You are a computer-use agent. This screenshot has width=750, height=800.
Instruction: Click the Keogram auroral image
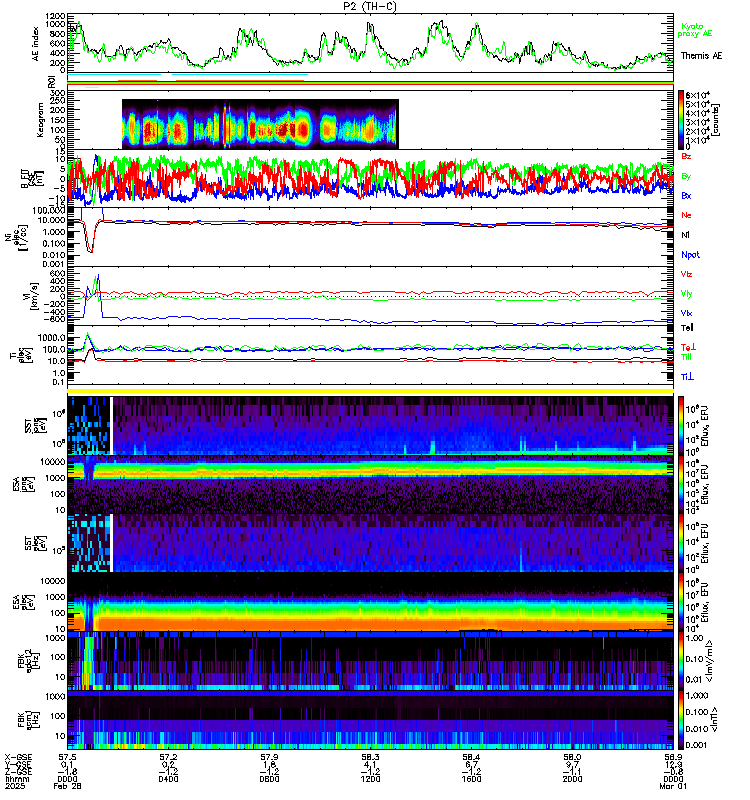click(x=260, y=124)
